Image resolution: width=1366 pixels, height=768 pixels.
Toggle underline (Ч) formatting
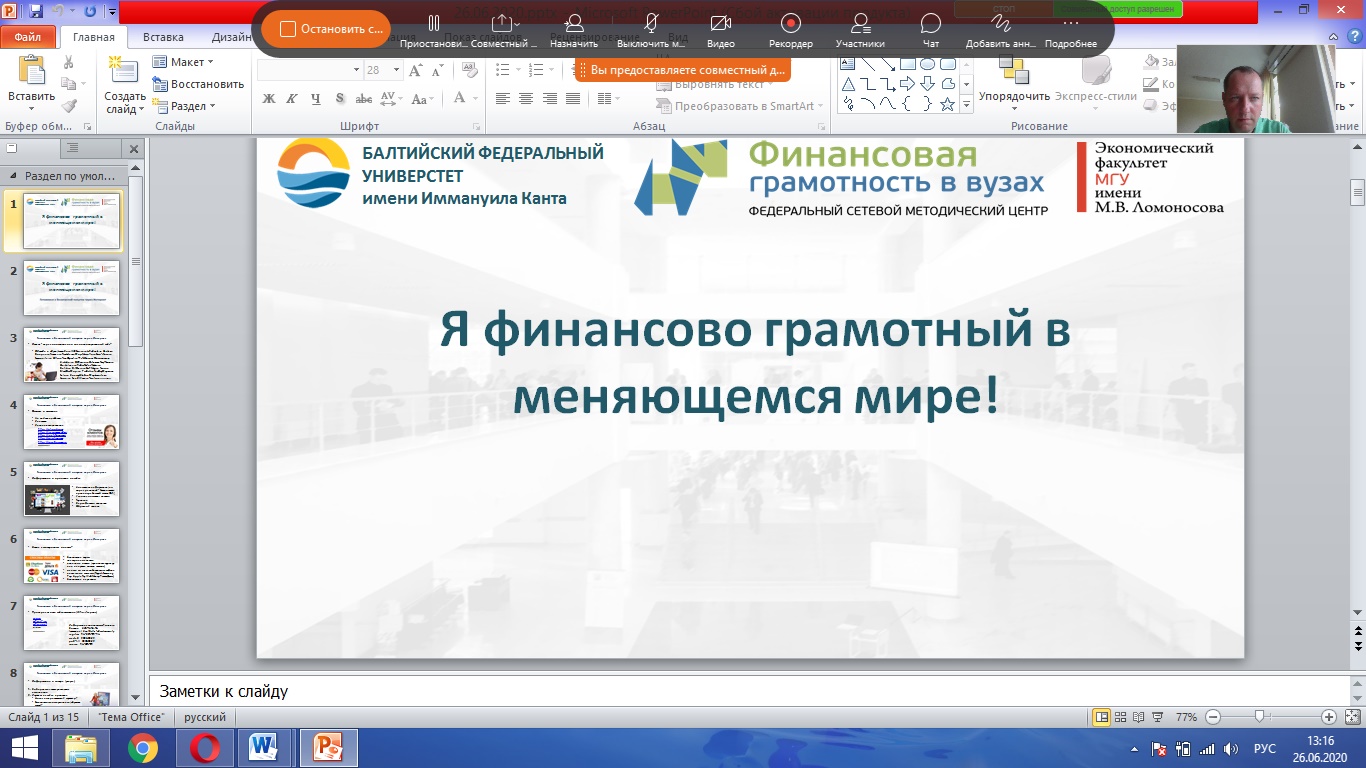click(x=315, y=98)
